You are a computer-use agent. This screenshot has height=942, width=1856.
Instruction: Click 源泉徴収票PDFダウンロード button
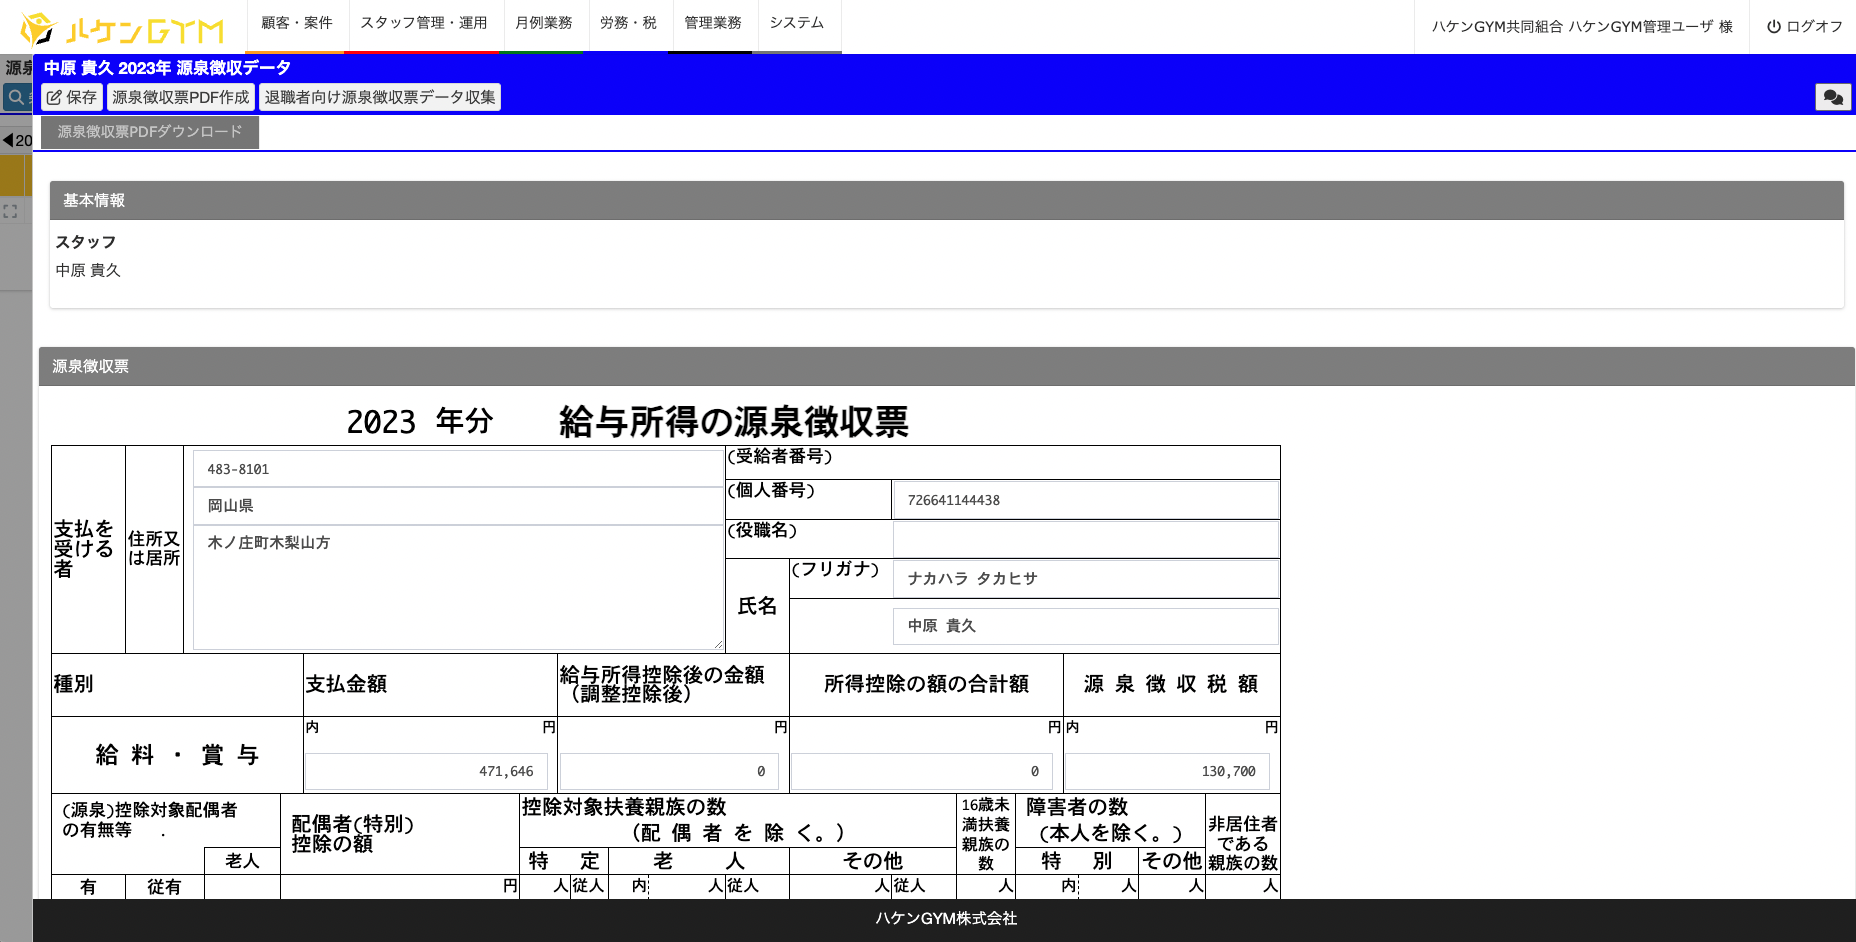[150, 132]
